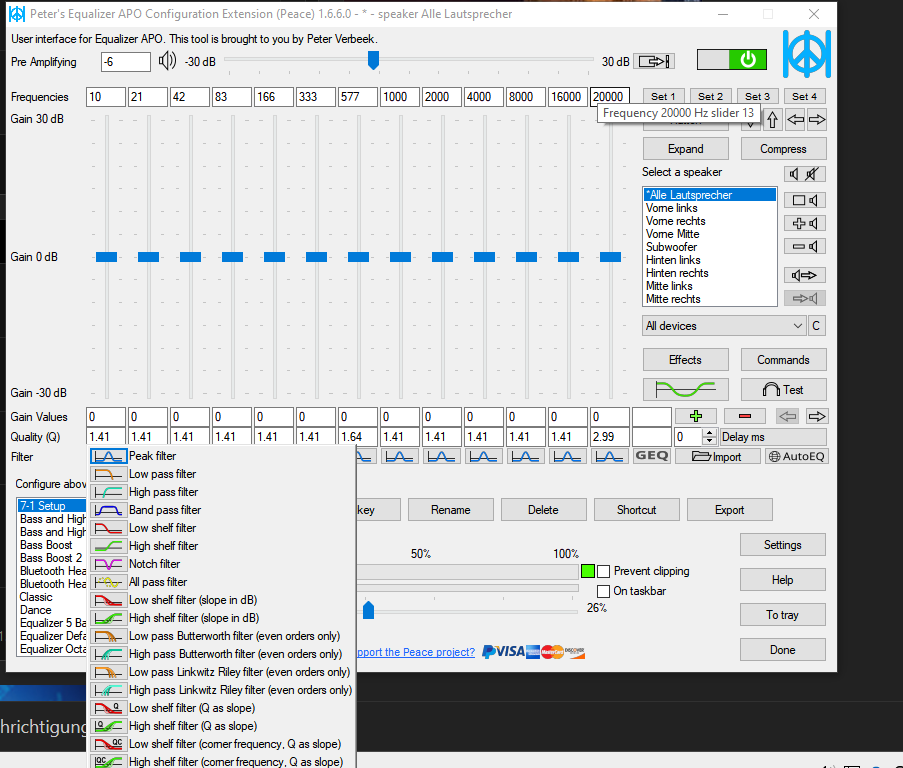Add a slider with green plus

click(696, 416)
